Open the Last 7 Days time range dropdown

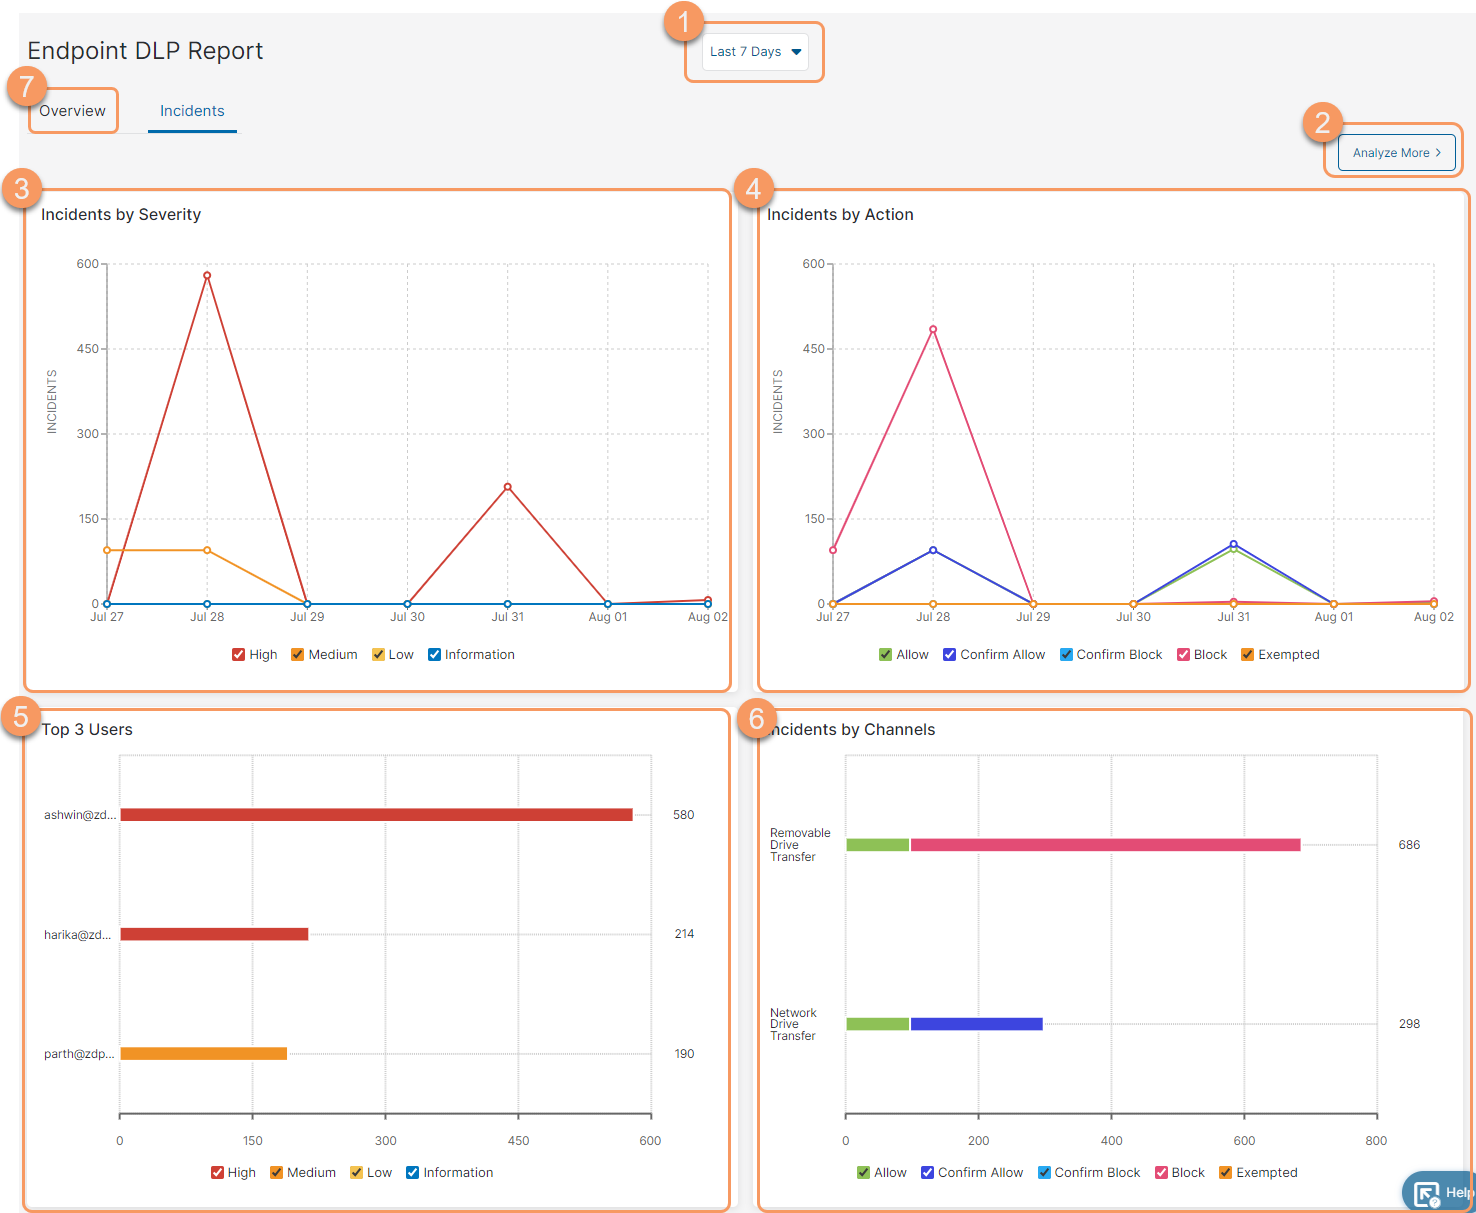(754, 51)
